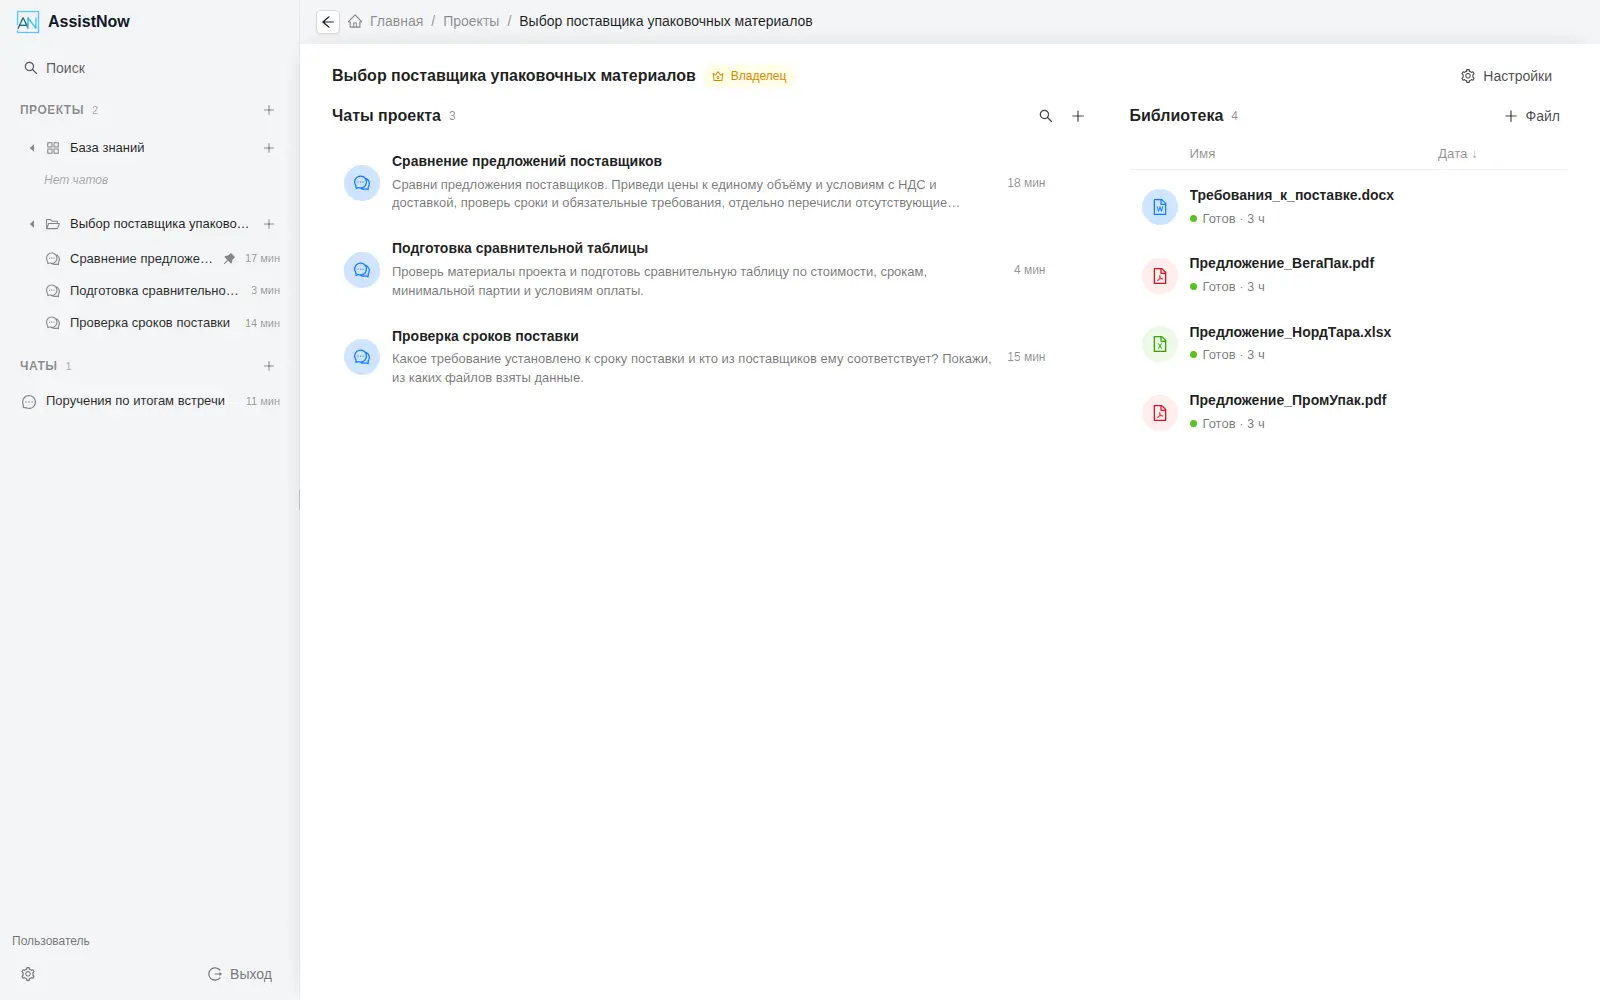Image resolution: width=1600 pixels, height=1000 pixels.
Task: Click the home icon in breadcrumbs
Action: pos(355,22)
